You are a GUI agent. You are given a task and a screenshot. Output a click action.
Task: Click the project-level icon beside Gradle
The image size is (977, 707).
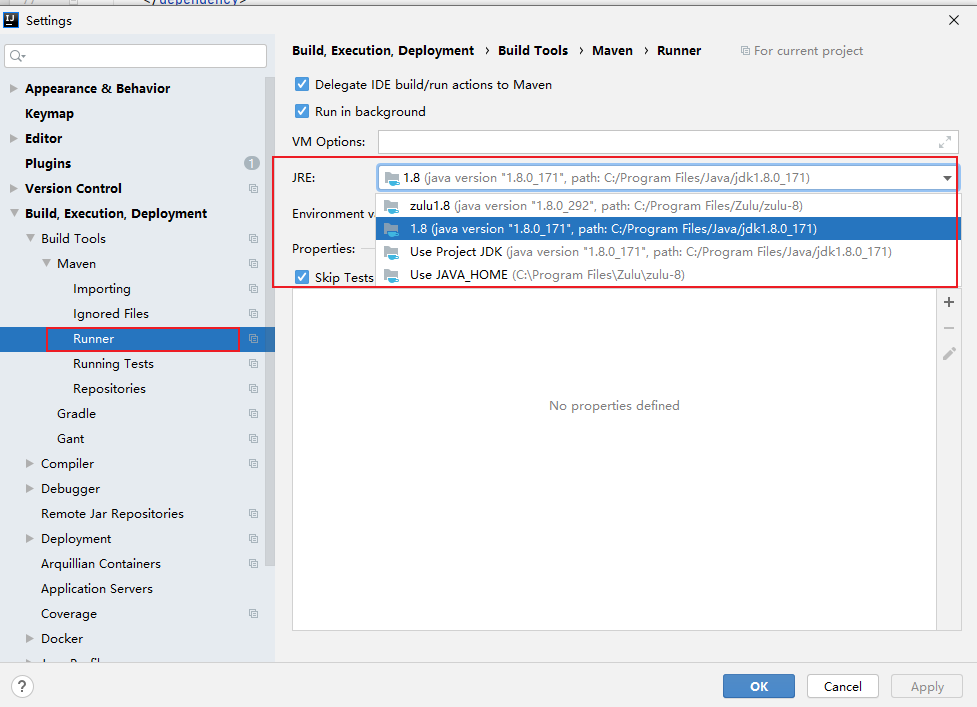tap(254, 414)
